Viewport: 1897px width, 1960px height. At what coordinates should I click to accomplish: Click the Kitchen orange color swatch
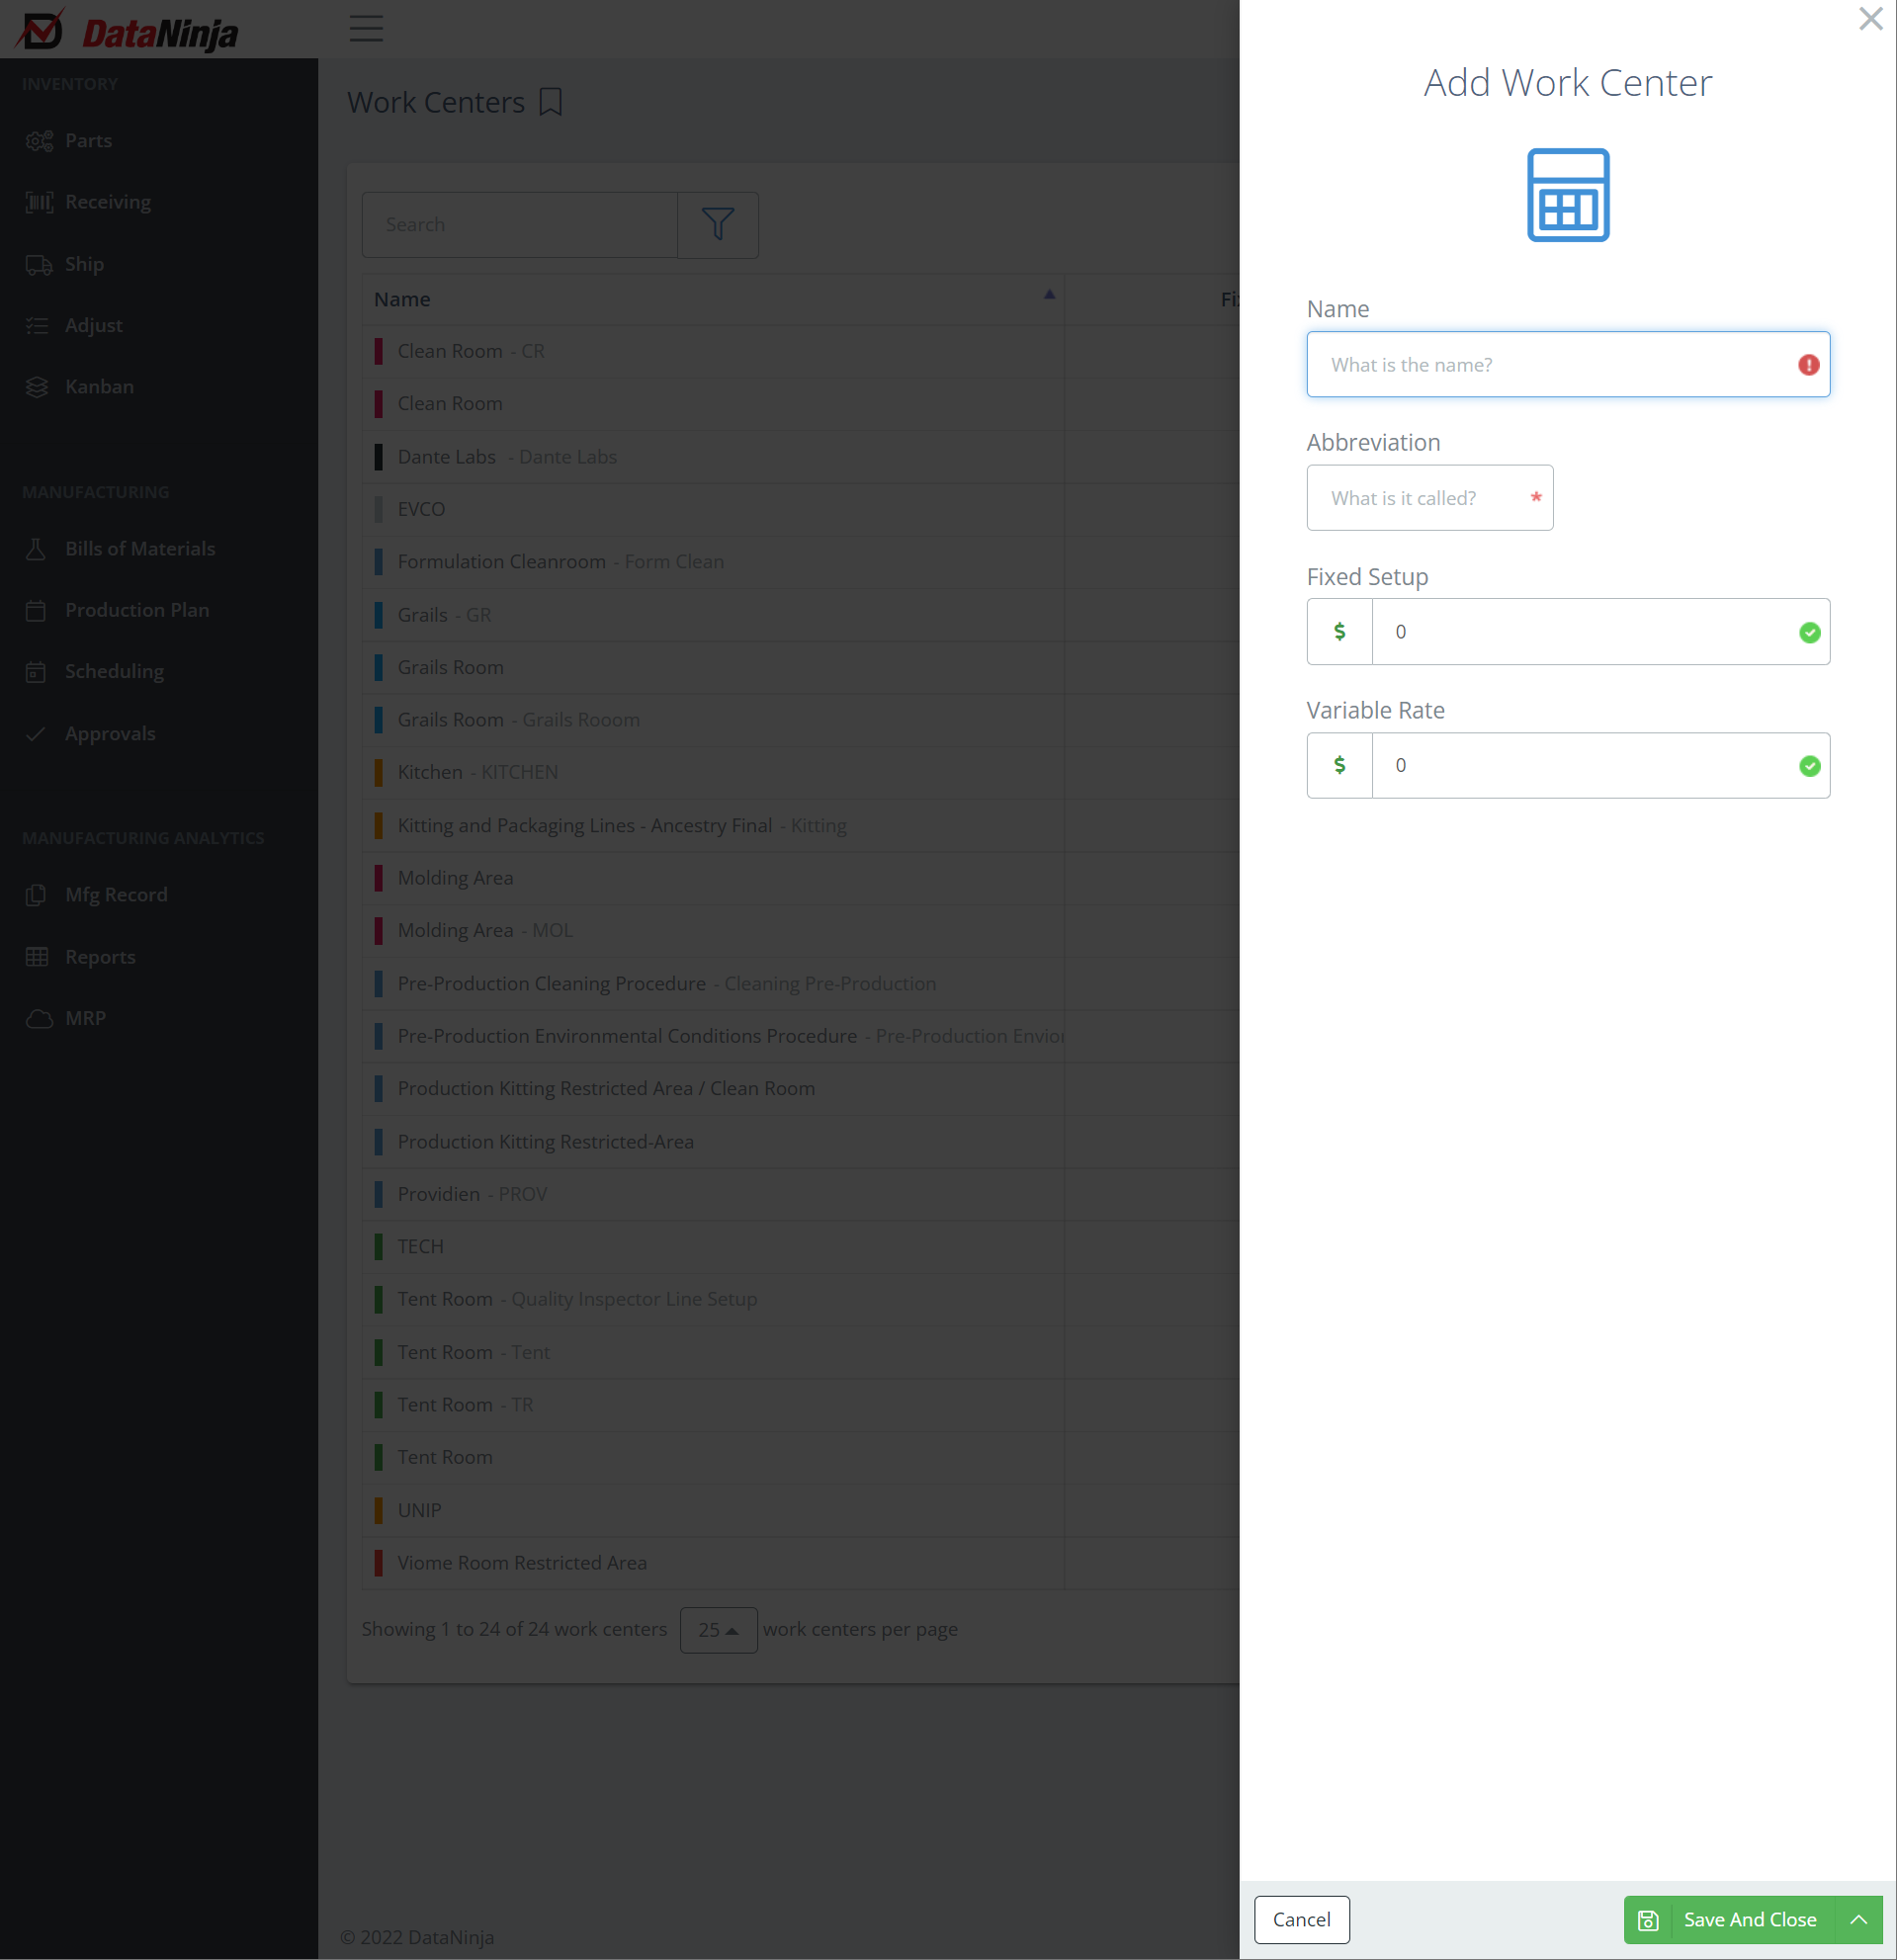[x=378, y=773]
